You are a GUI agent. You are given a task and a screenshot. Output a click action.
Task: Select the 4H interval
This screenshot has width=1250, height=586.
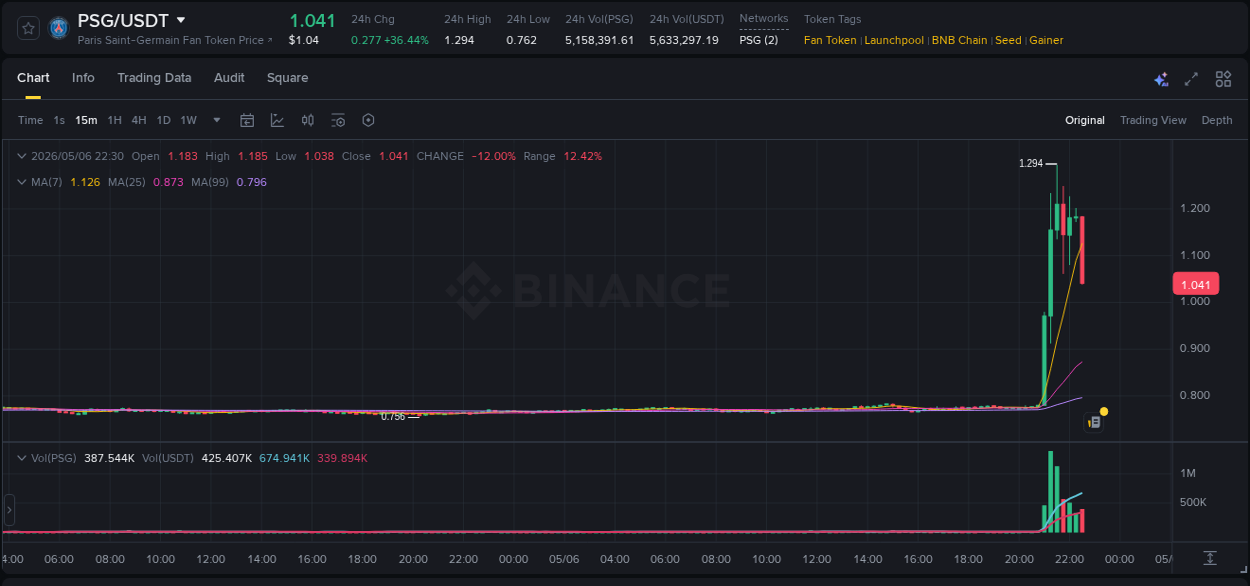point(138,120)
